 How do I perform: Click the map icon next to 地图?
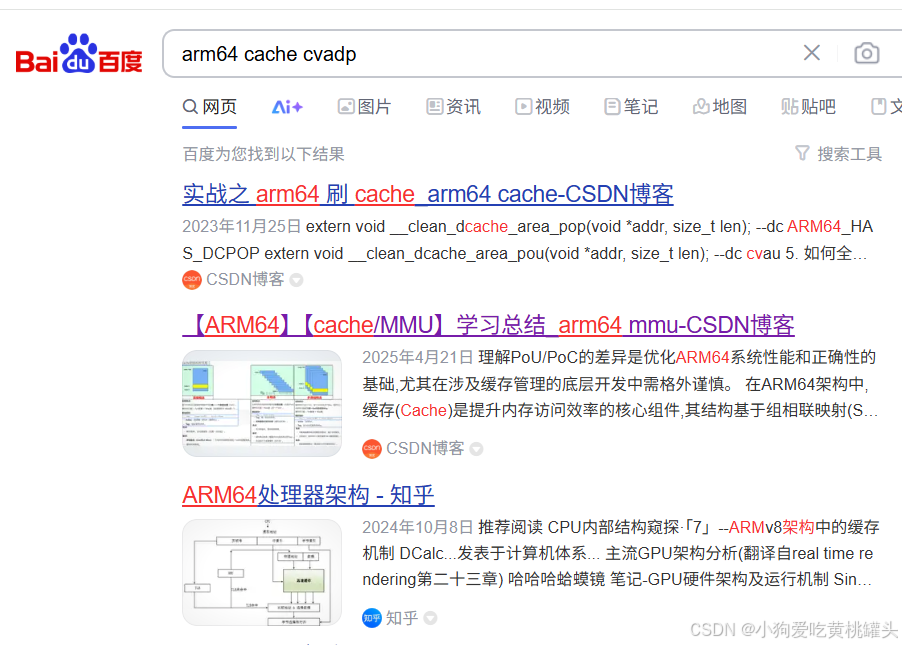[x=703, y=106]
